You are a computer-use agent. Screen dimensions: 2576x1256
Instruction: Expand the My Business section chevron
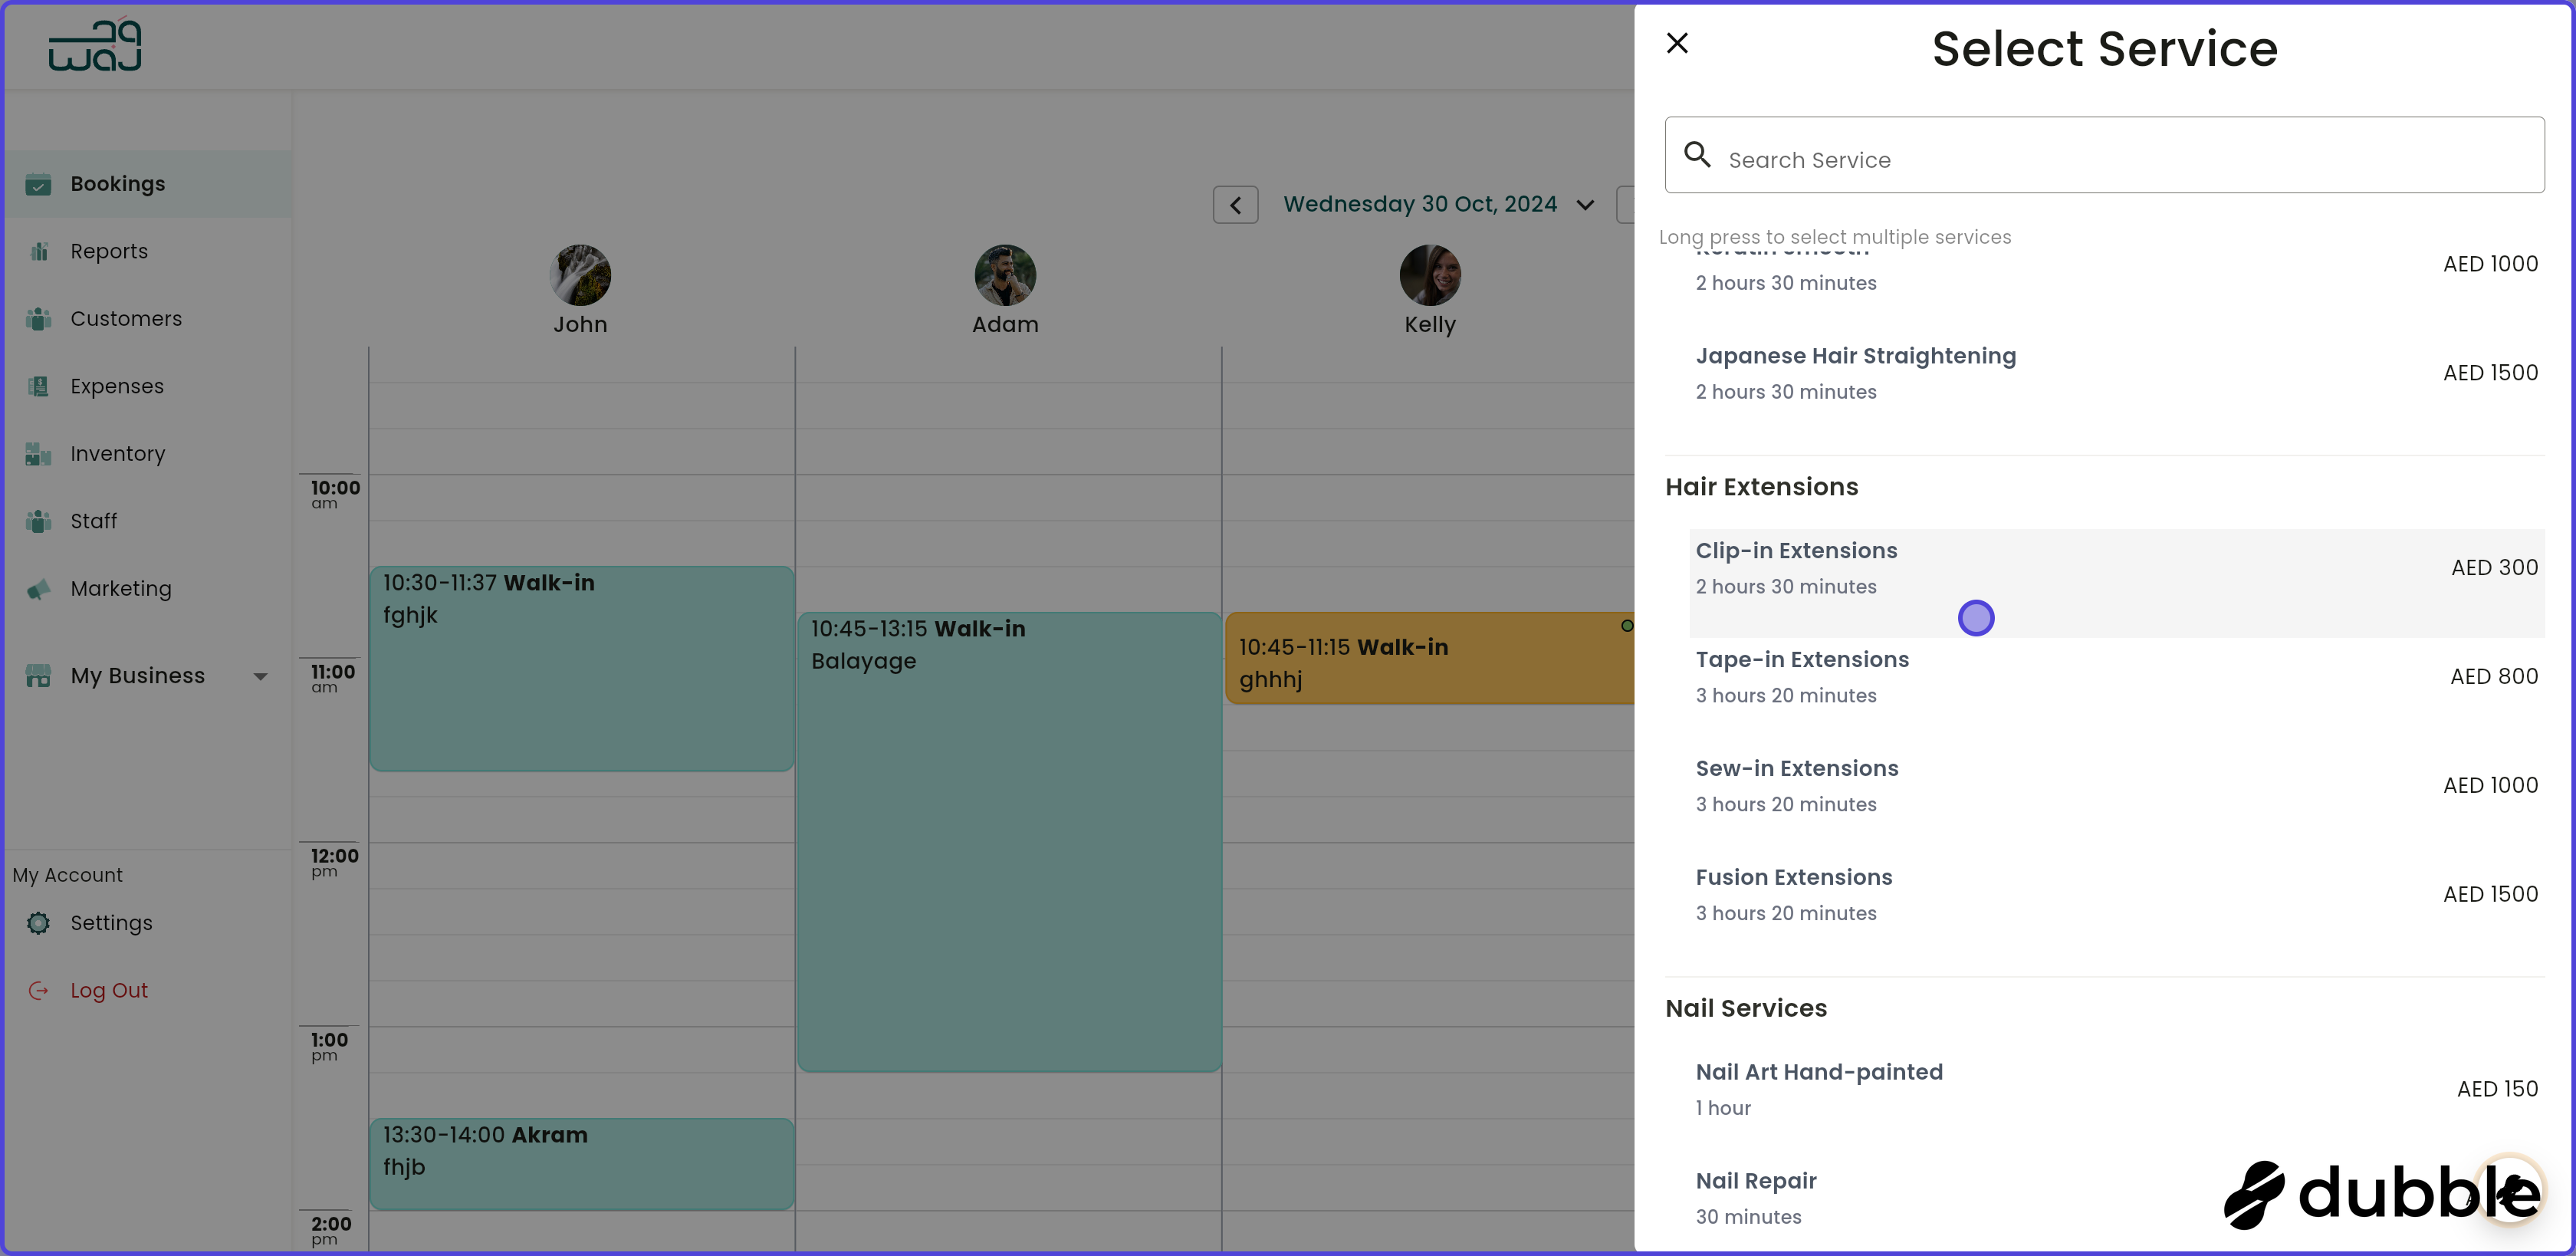(261, 676)
